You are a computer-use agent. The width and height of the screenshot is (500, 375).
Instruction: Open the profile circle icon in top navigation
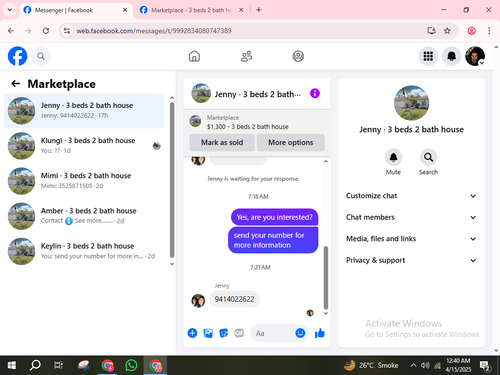pos(298,56)
